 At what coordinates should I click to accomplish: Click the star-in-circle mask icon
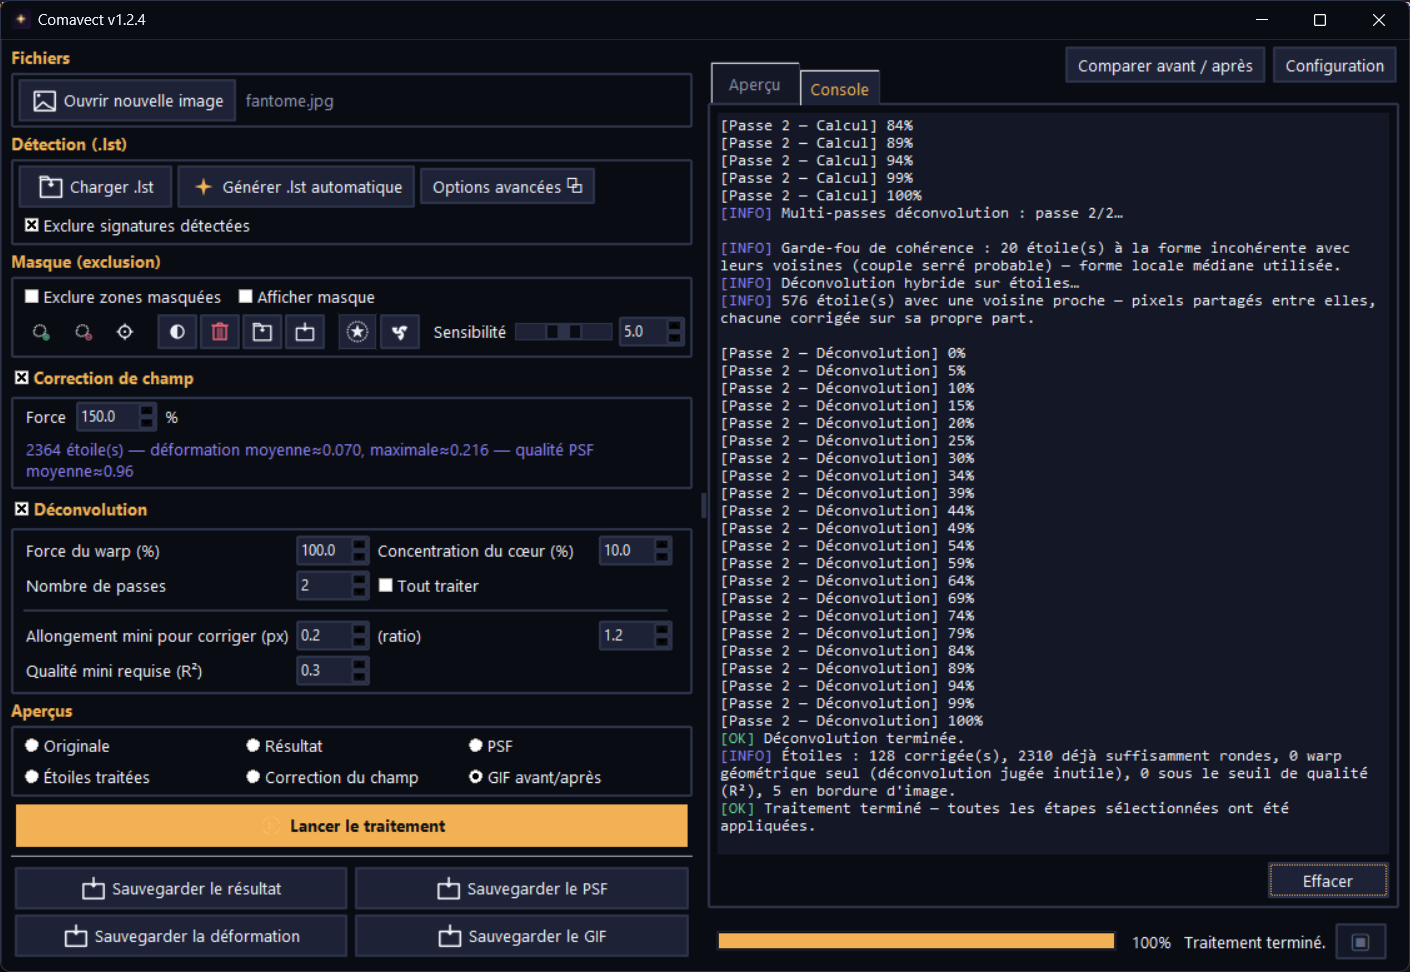tap(357, 332)
